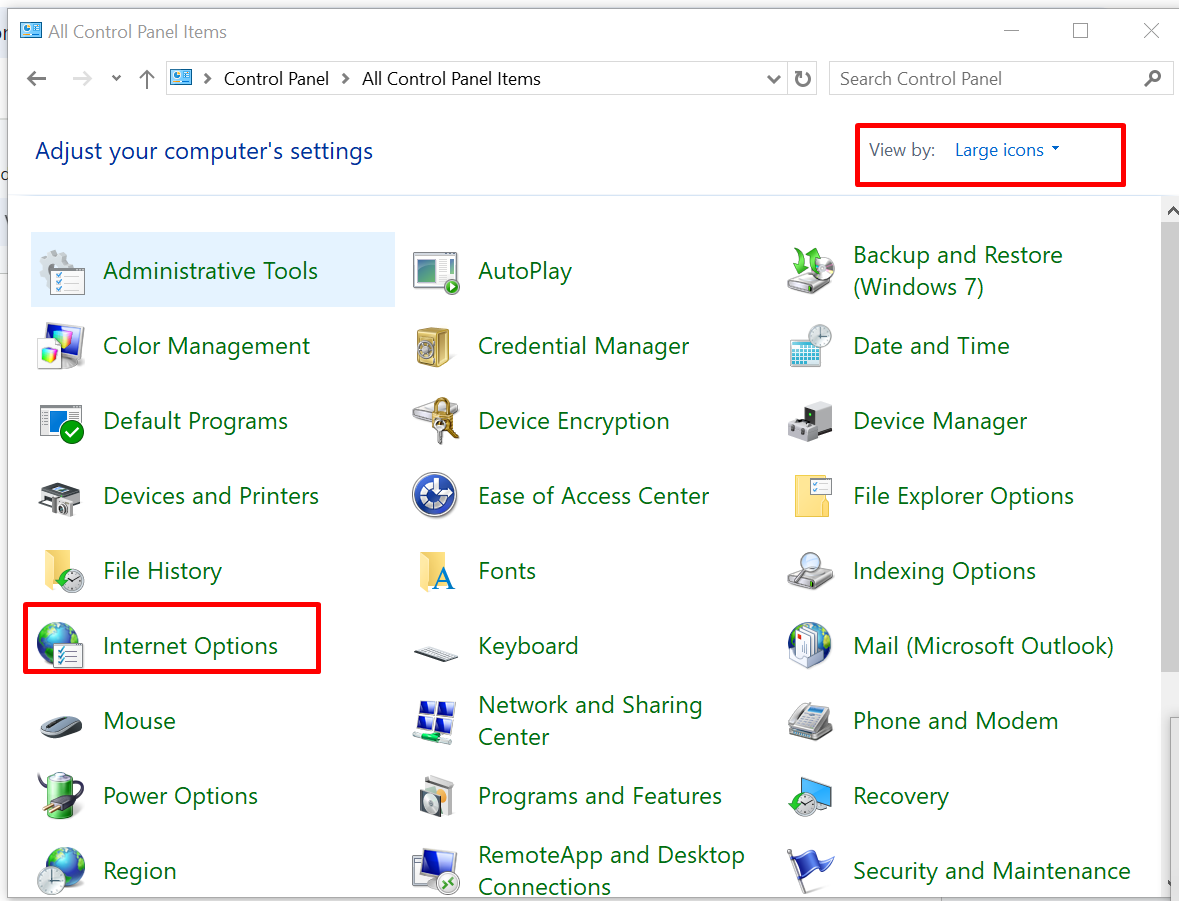
Task: Open the Security and Maintenance flag icon
Action: [x=810, y=871]
